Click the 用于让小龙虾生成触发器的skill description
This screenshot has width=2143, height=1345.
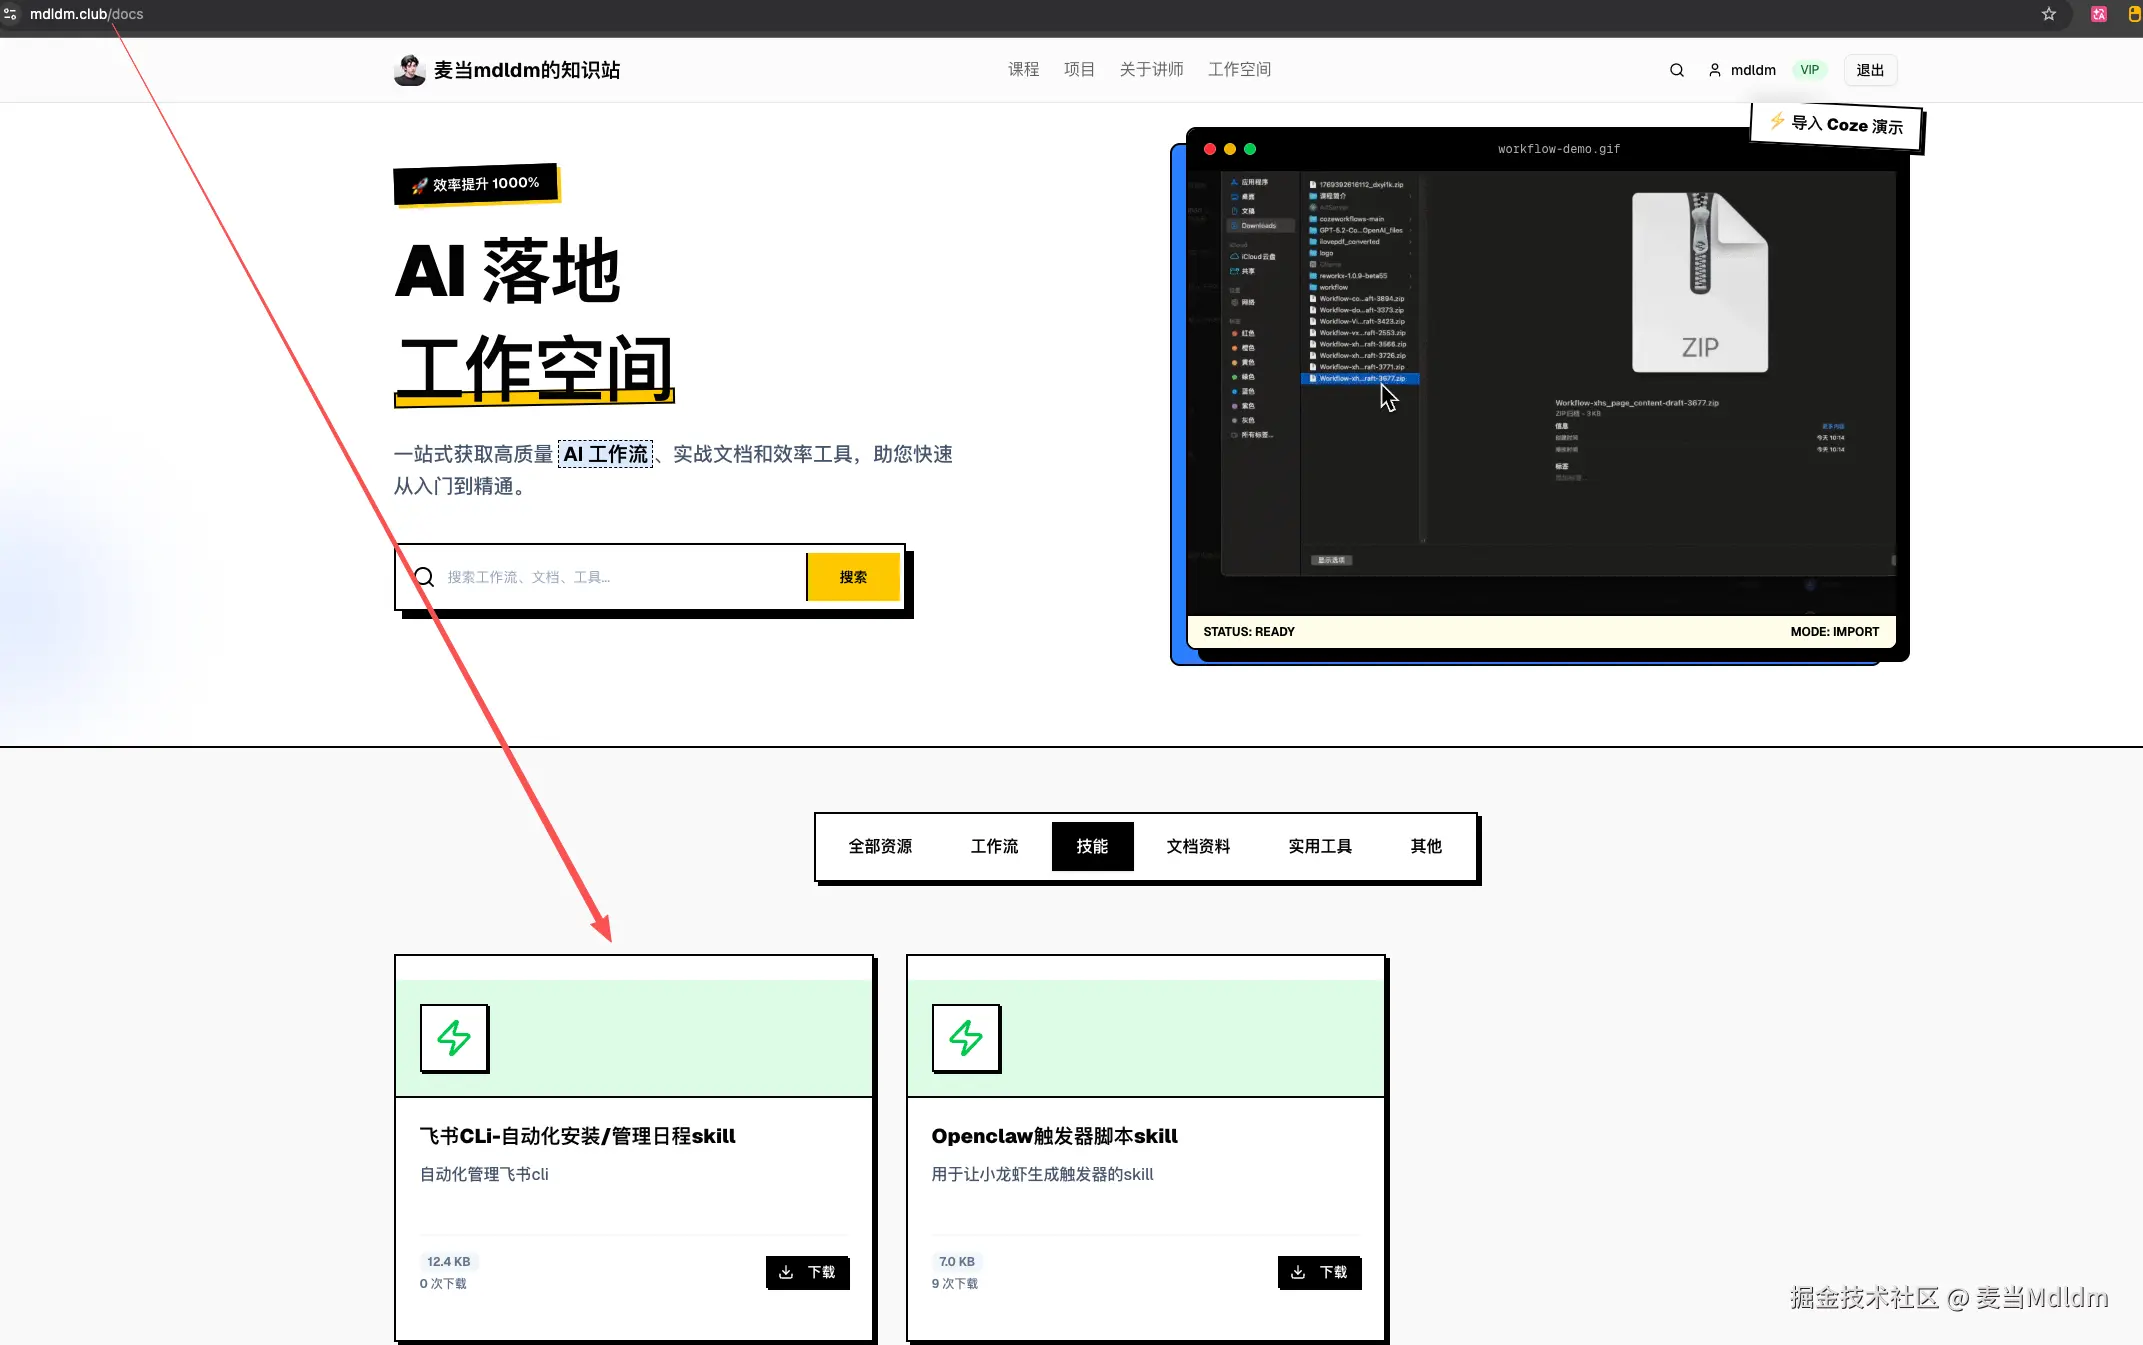[1042, 1174]
